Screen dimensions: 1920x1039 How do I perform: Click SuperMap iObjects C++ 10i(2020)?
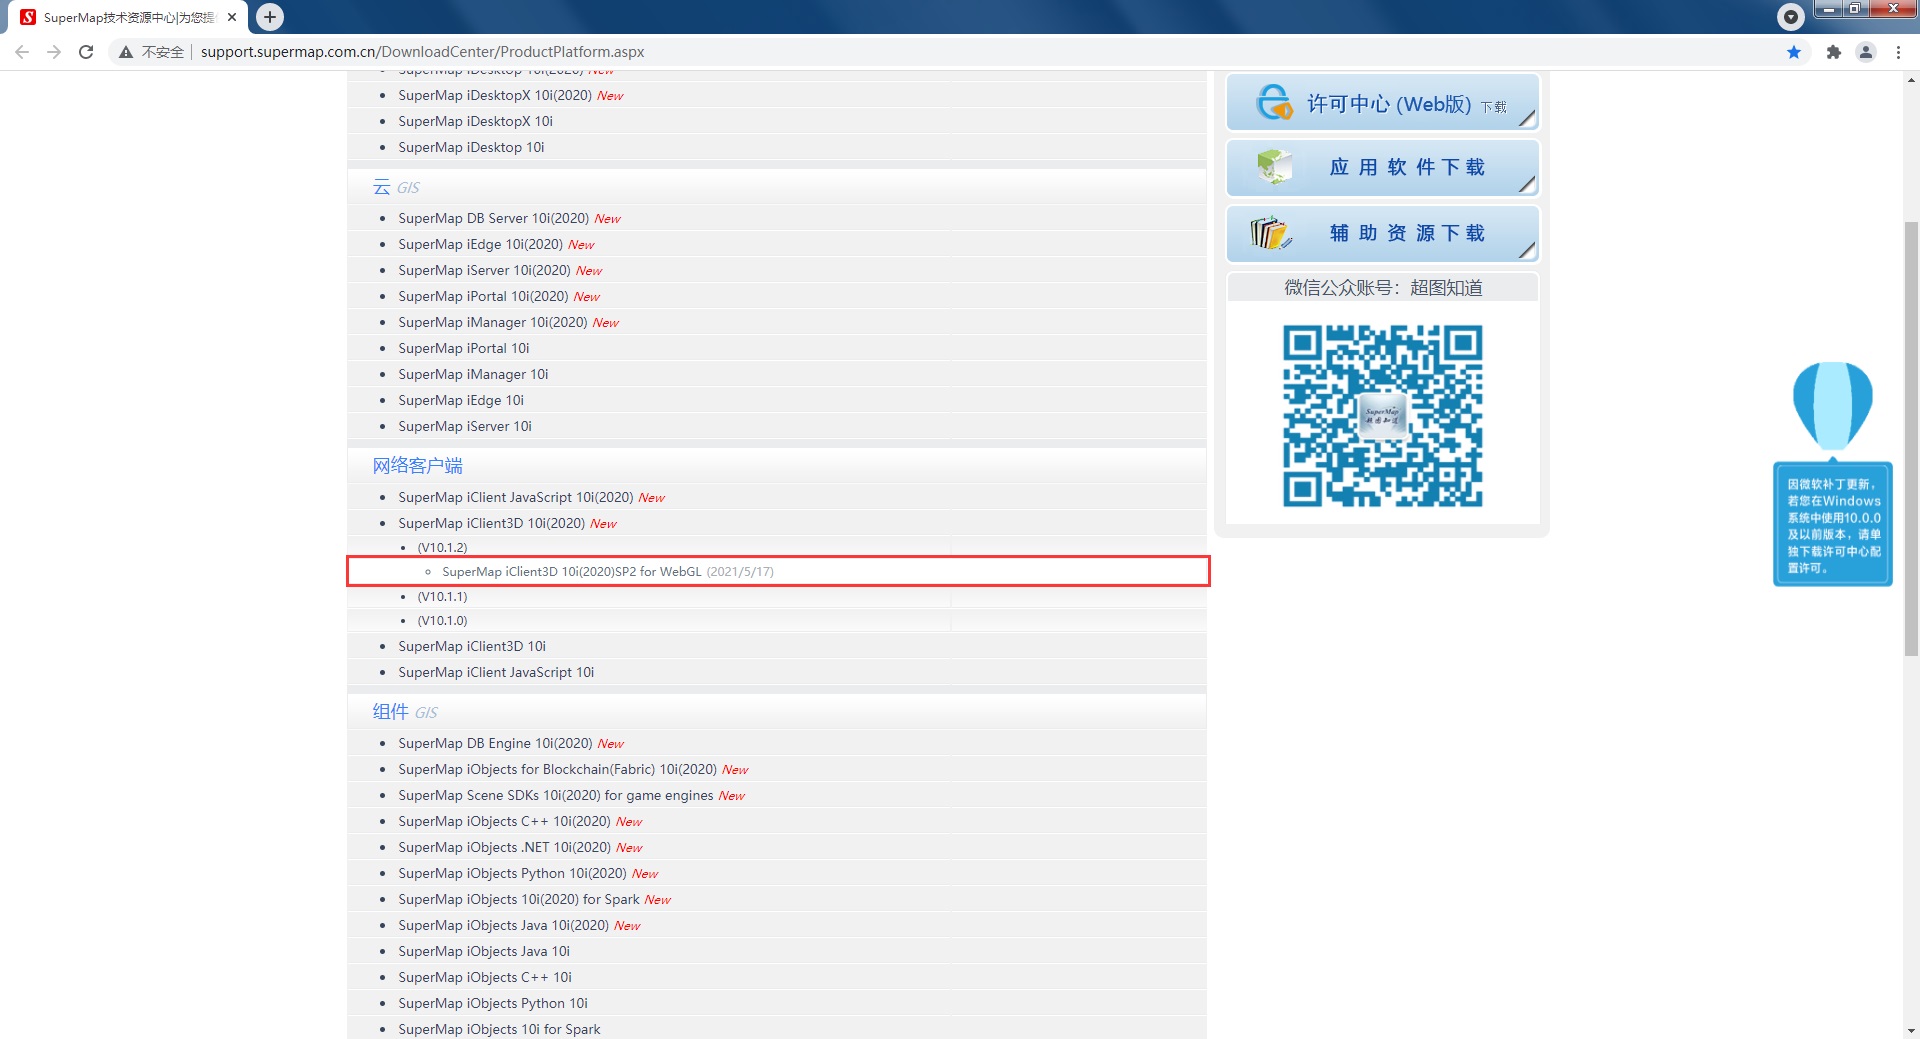[x=504, y=821]
